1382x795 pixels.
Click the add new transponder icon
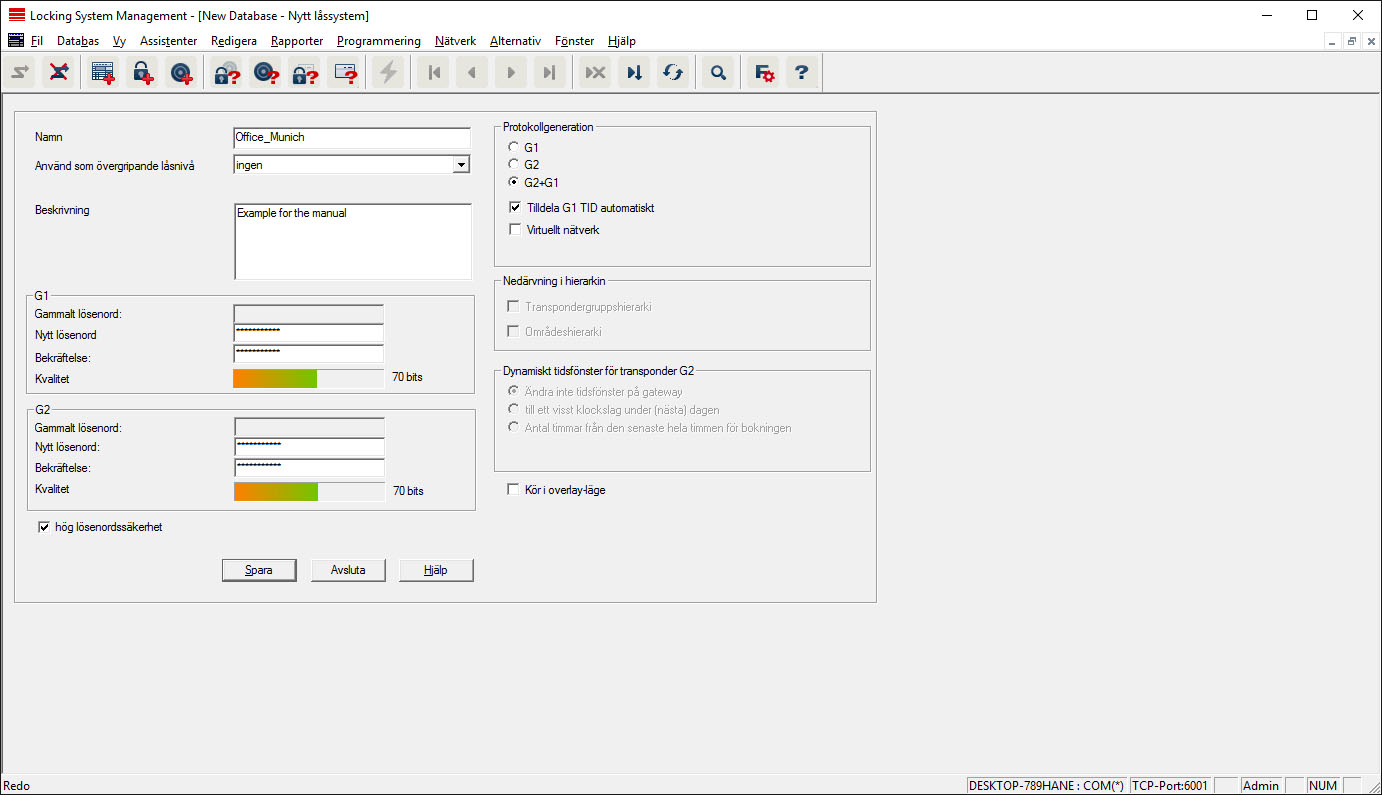click(181, 73)
